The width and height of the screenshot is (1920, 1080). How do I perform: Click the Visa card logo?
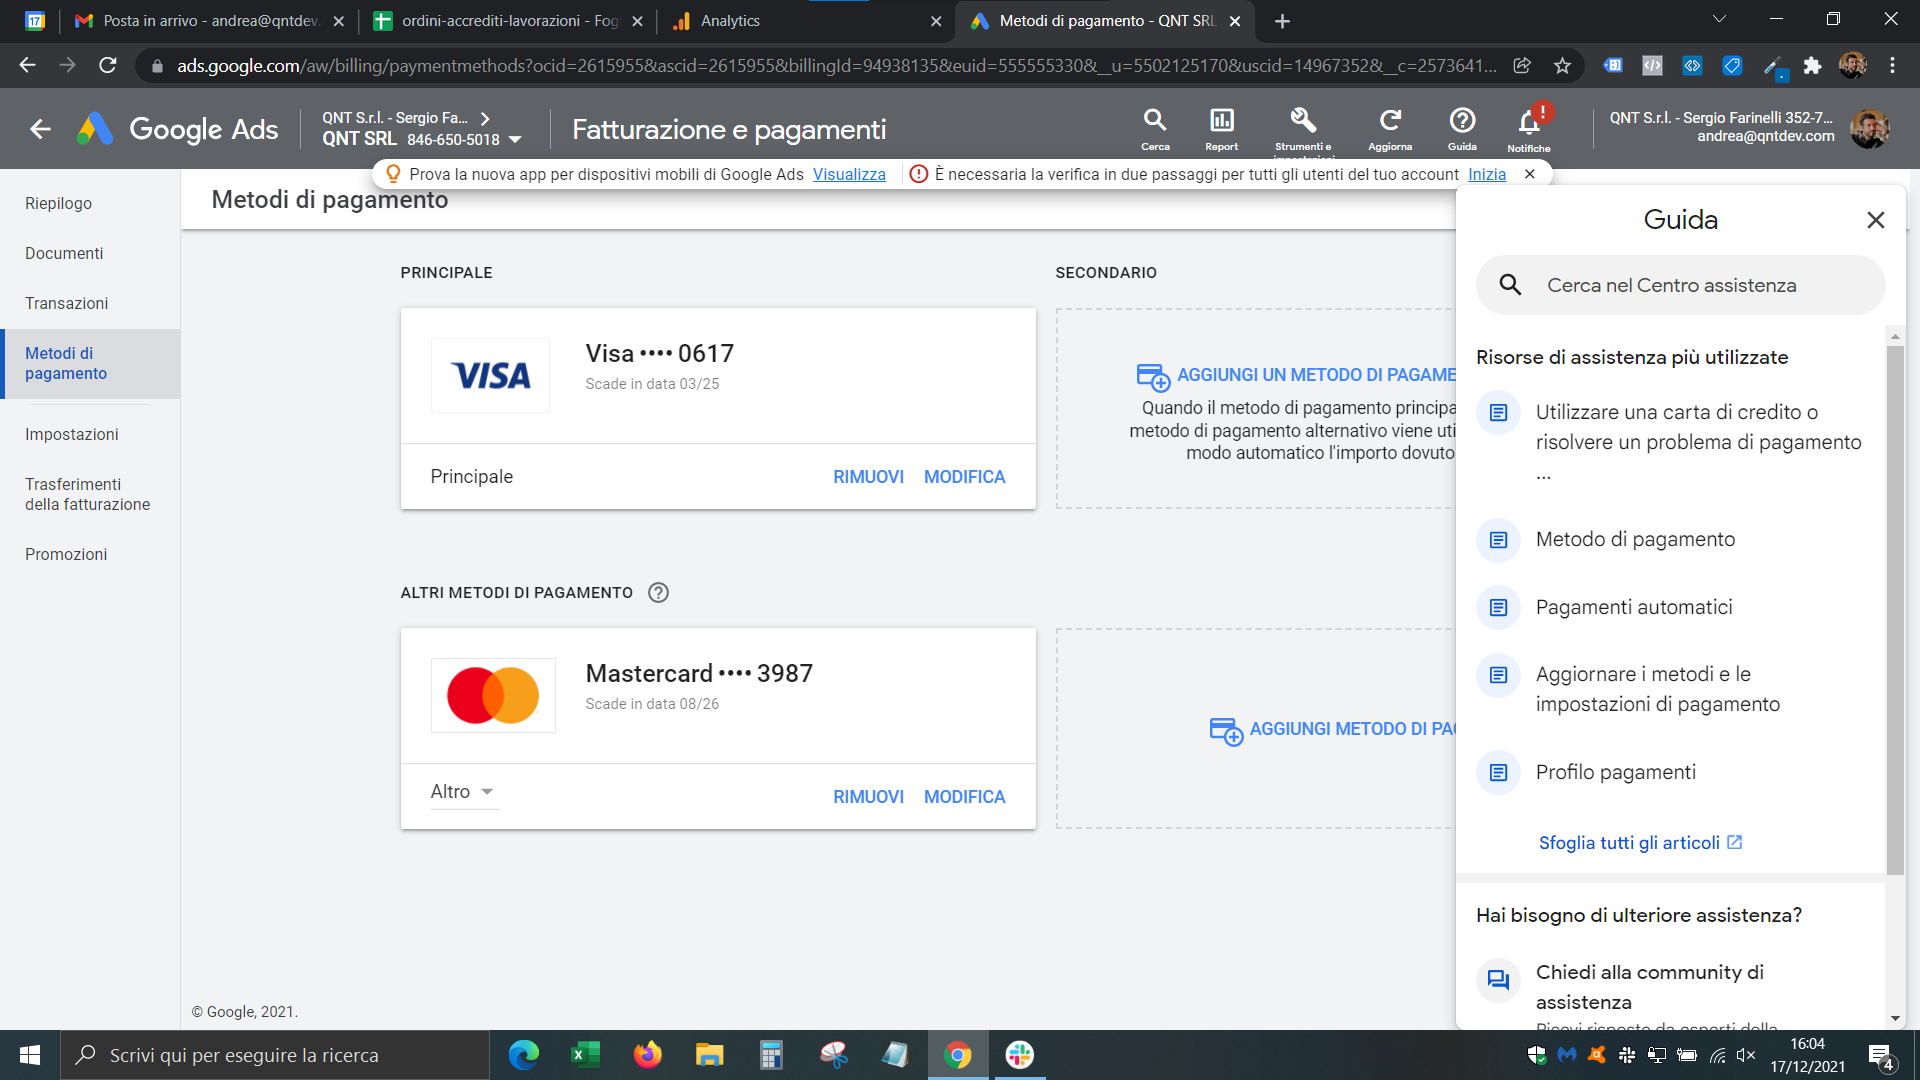coord(490,376)
